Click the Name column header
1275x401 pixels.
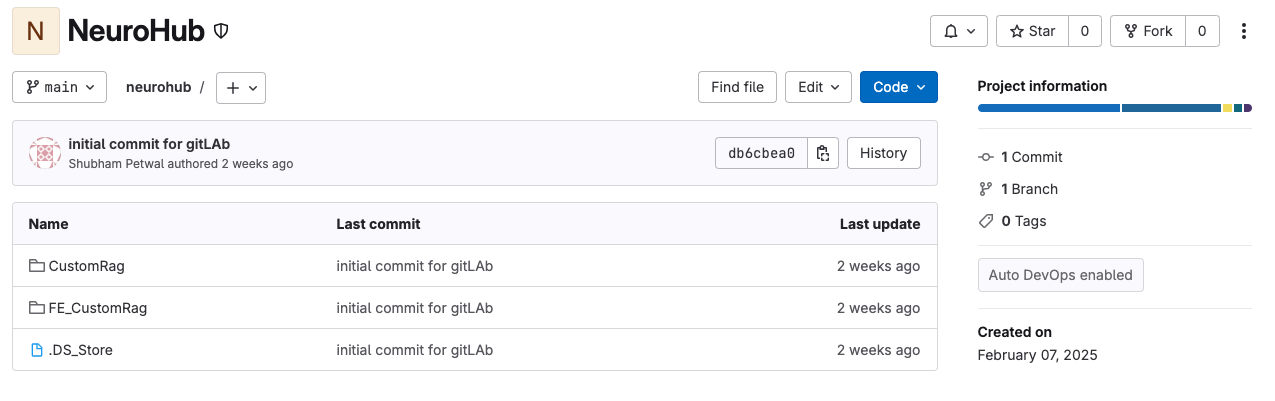tap(49, 224)
